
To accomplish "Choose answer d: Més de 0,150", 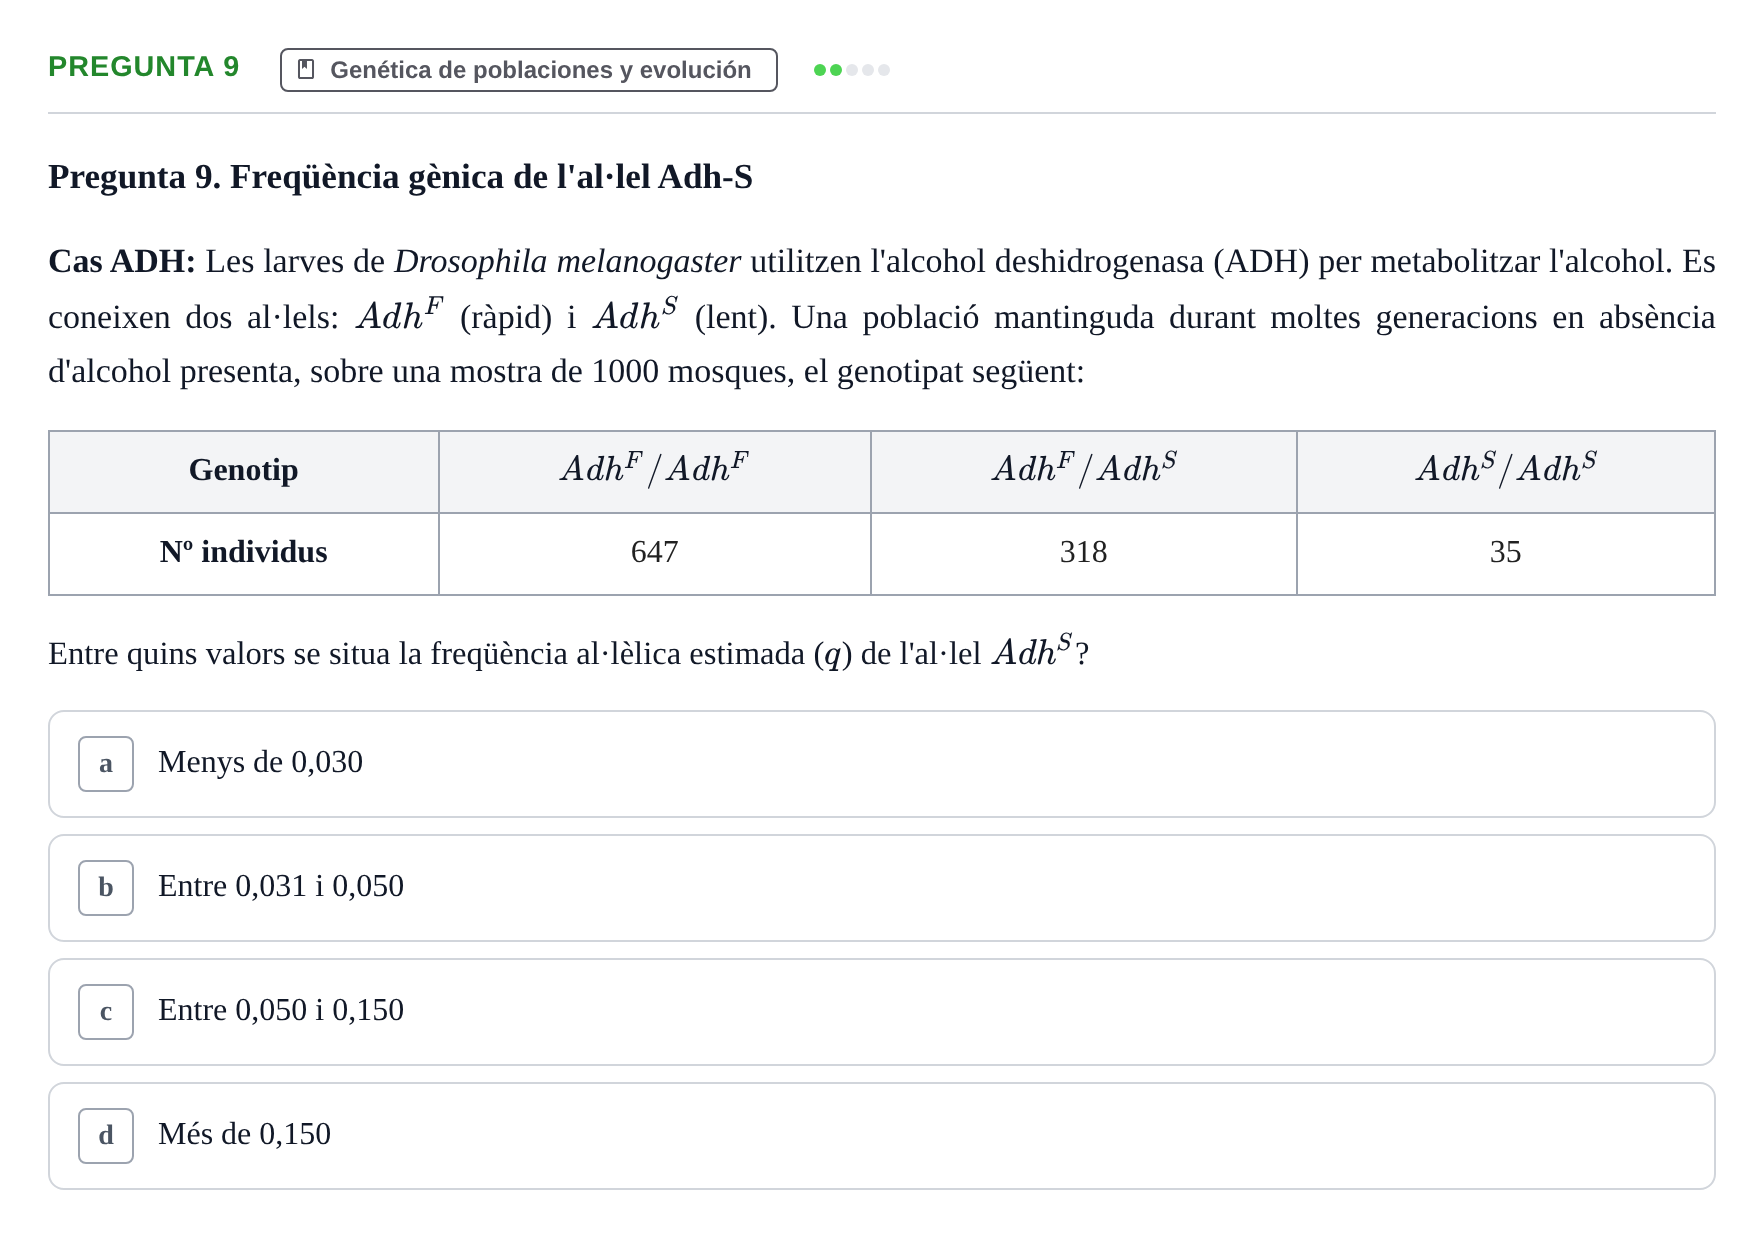I will tap(881, 1136).
